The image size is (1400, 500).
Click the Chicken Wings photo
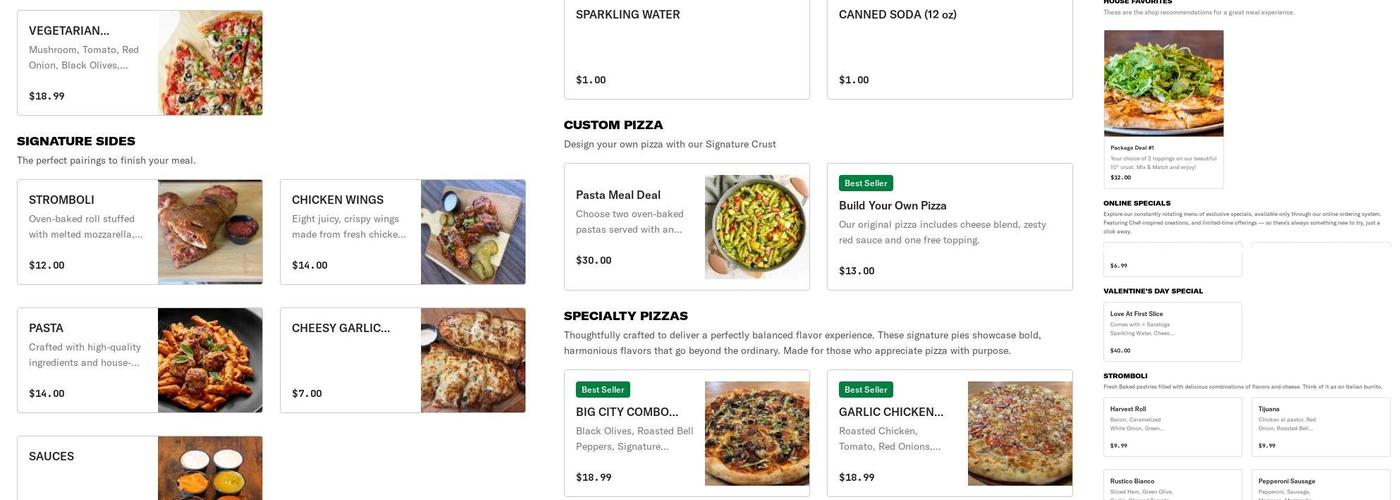point(473,232)
